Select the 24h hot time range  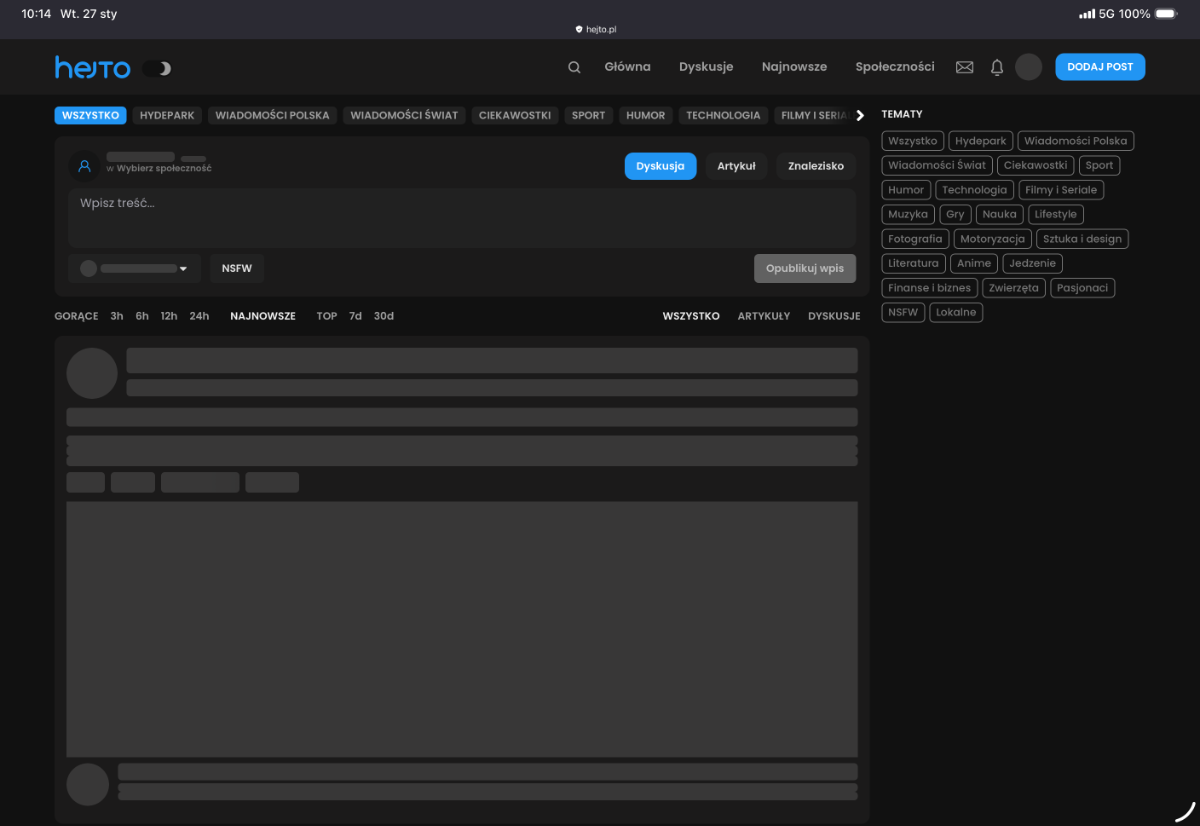point(199,316)
